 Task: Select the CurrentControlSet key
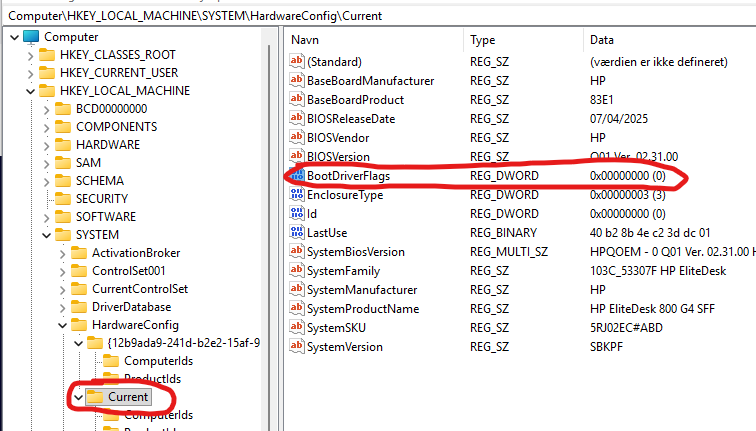point(139,289)
